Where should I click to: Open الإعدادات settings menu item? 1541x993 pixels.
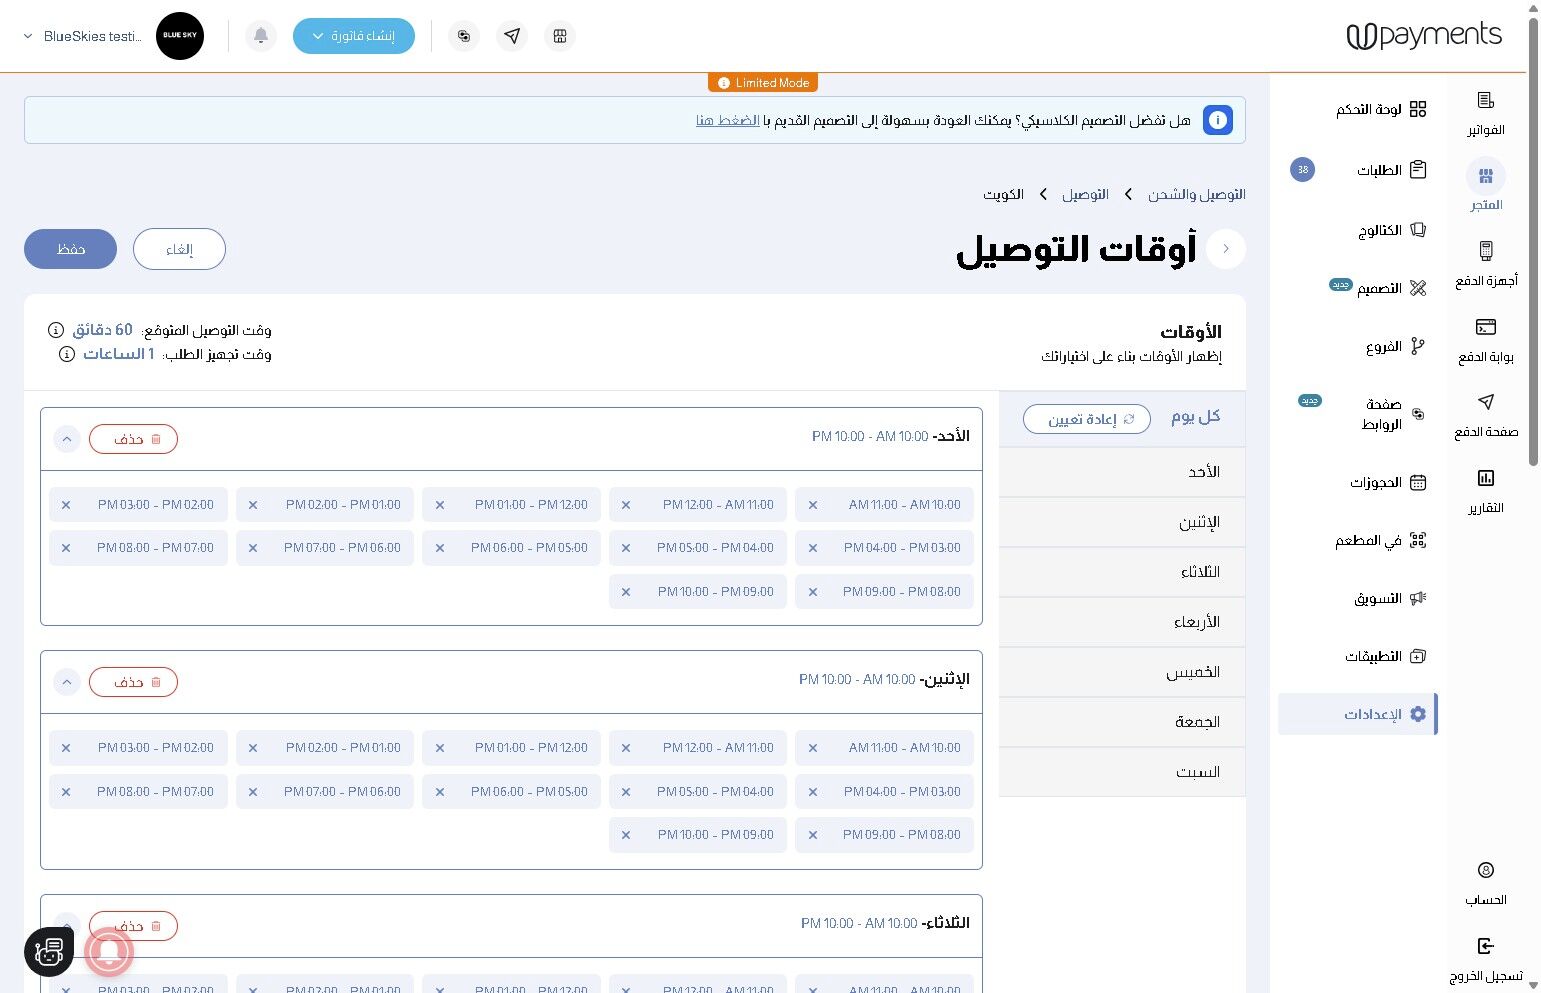point(1357,715)
